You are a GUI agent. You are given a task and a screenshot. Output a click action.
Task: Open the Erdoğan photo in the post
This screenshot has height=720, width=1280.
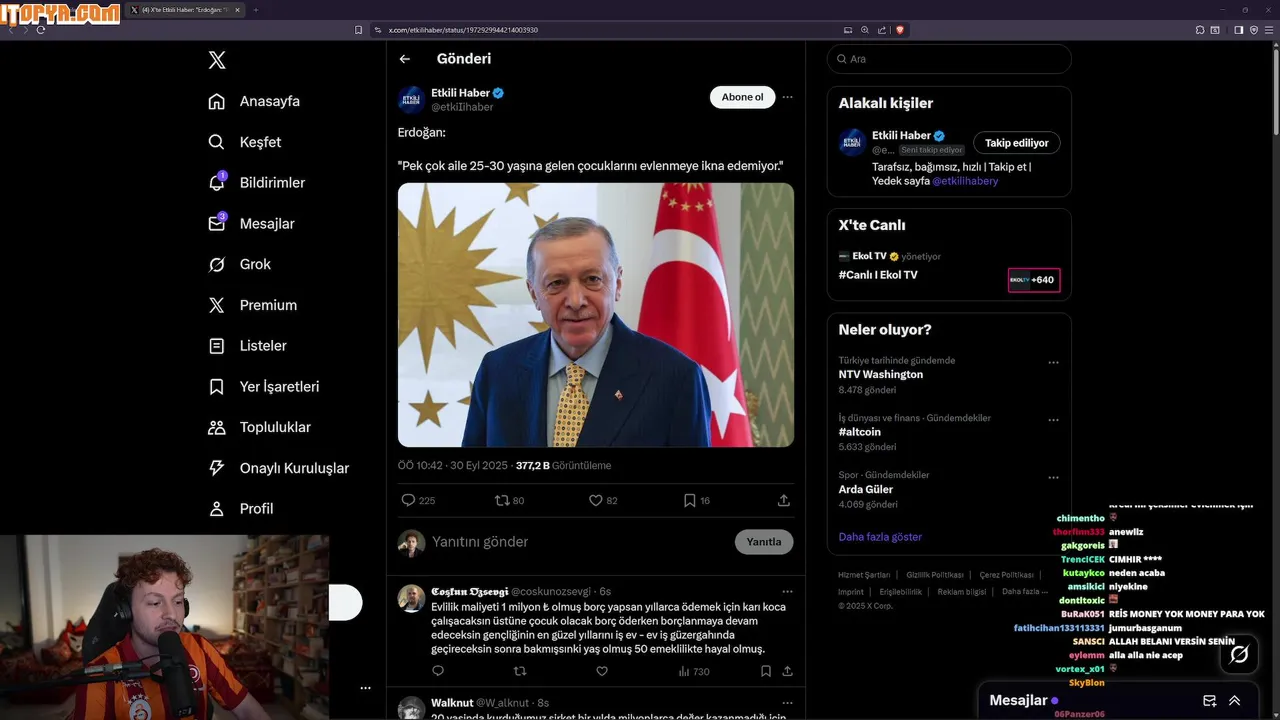click(596, 315)
